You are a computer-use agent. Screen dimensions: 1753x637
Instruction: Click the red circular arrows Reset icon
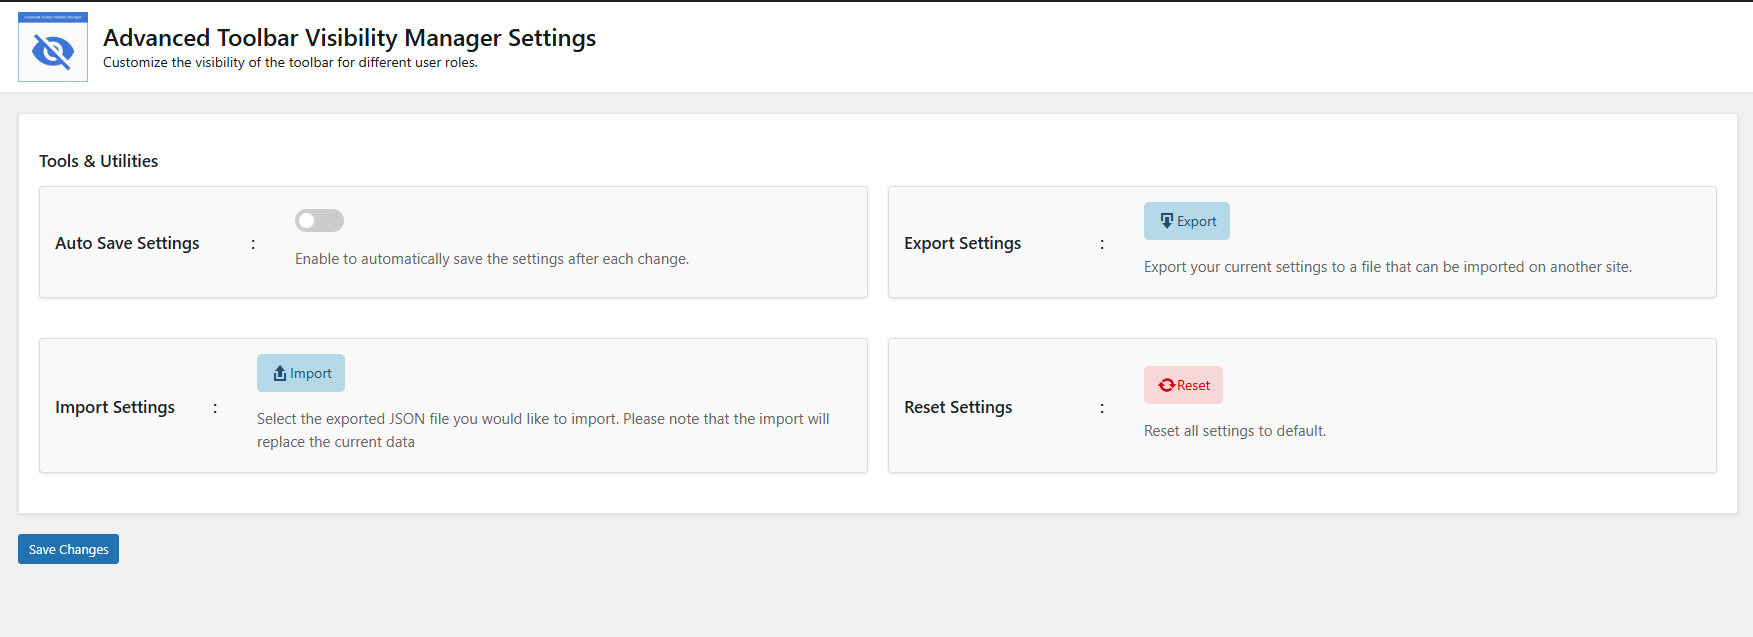coord(1166,385)
